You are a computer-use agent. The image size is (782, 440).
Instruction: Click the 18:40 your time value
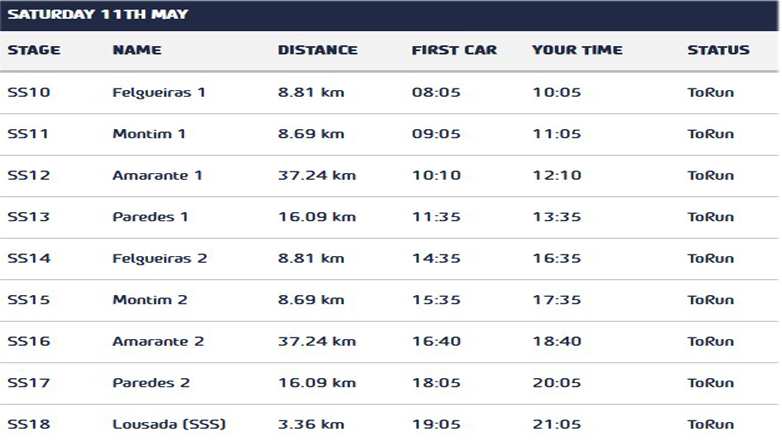[x=556, y=342]
